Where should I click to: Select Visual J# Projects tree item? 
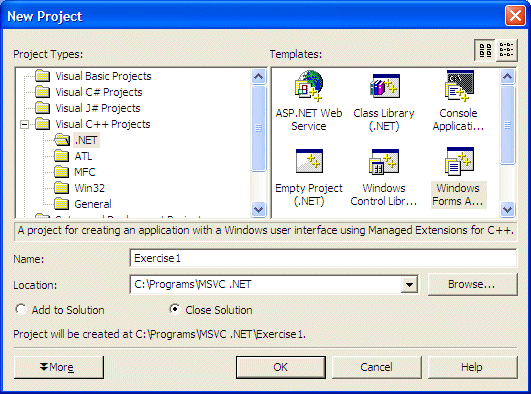[x=98, y=108]
